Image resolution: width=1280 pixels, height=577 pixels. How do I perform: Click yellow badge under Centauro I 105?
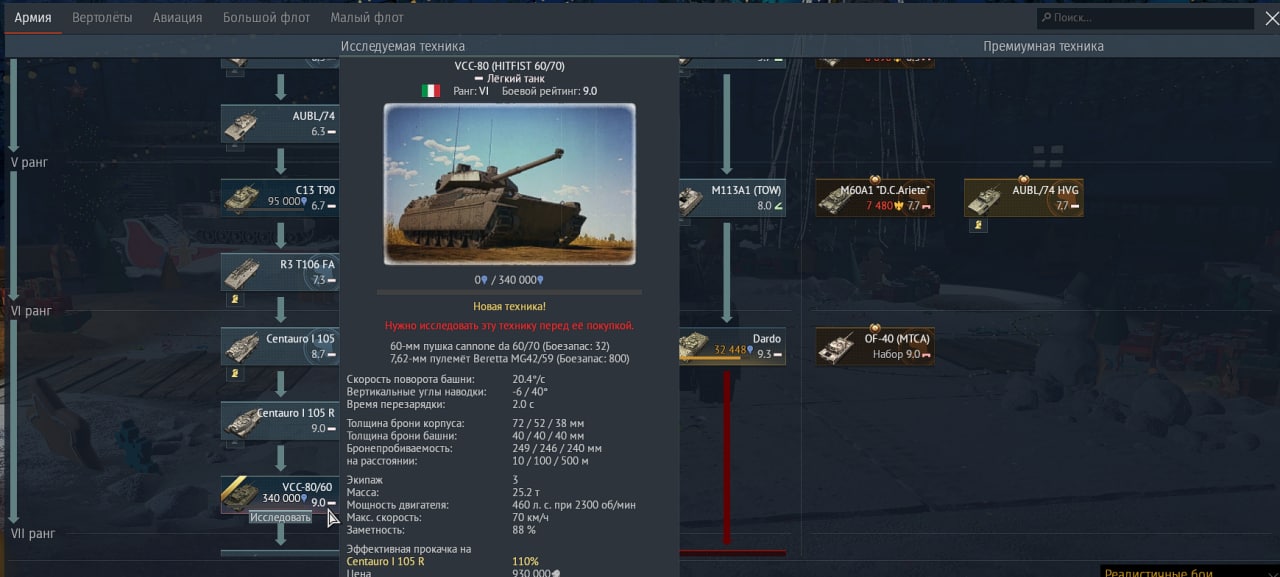pos(235,373)
